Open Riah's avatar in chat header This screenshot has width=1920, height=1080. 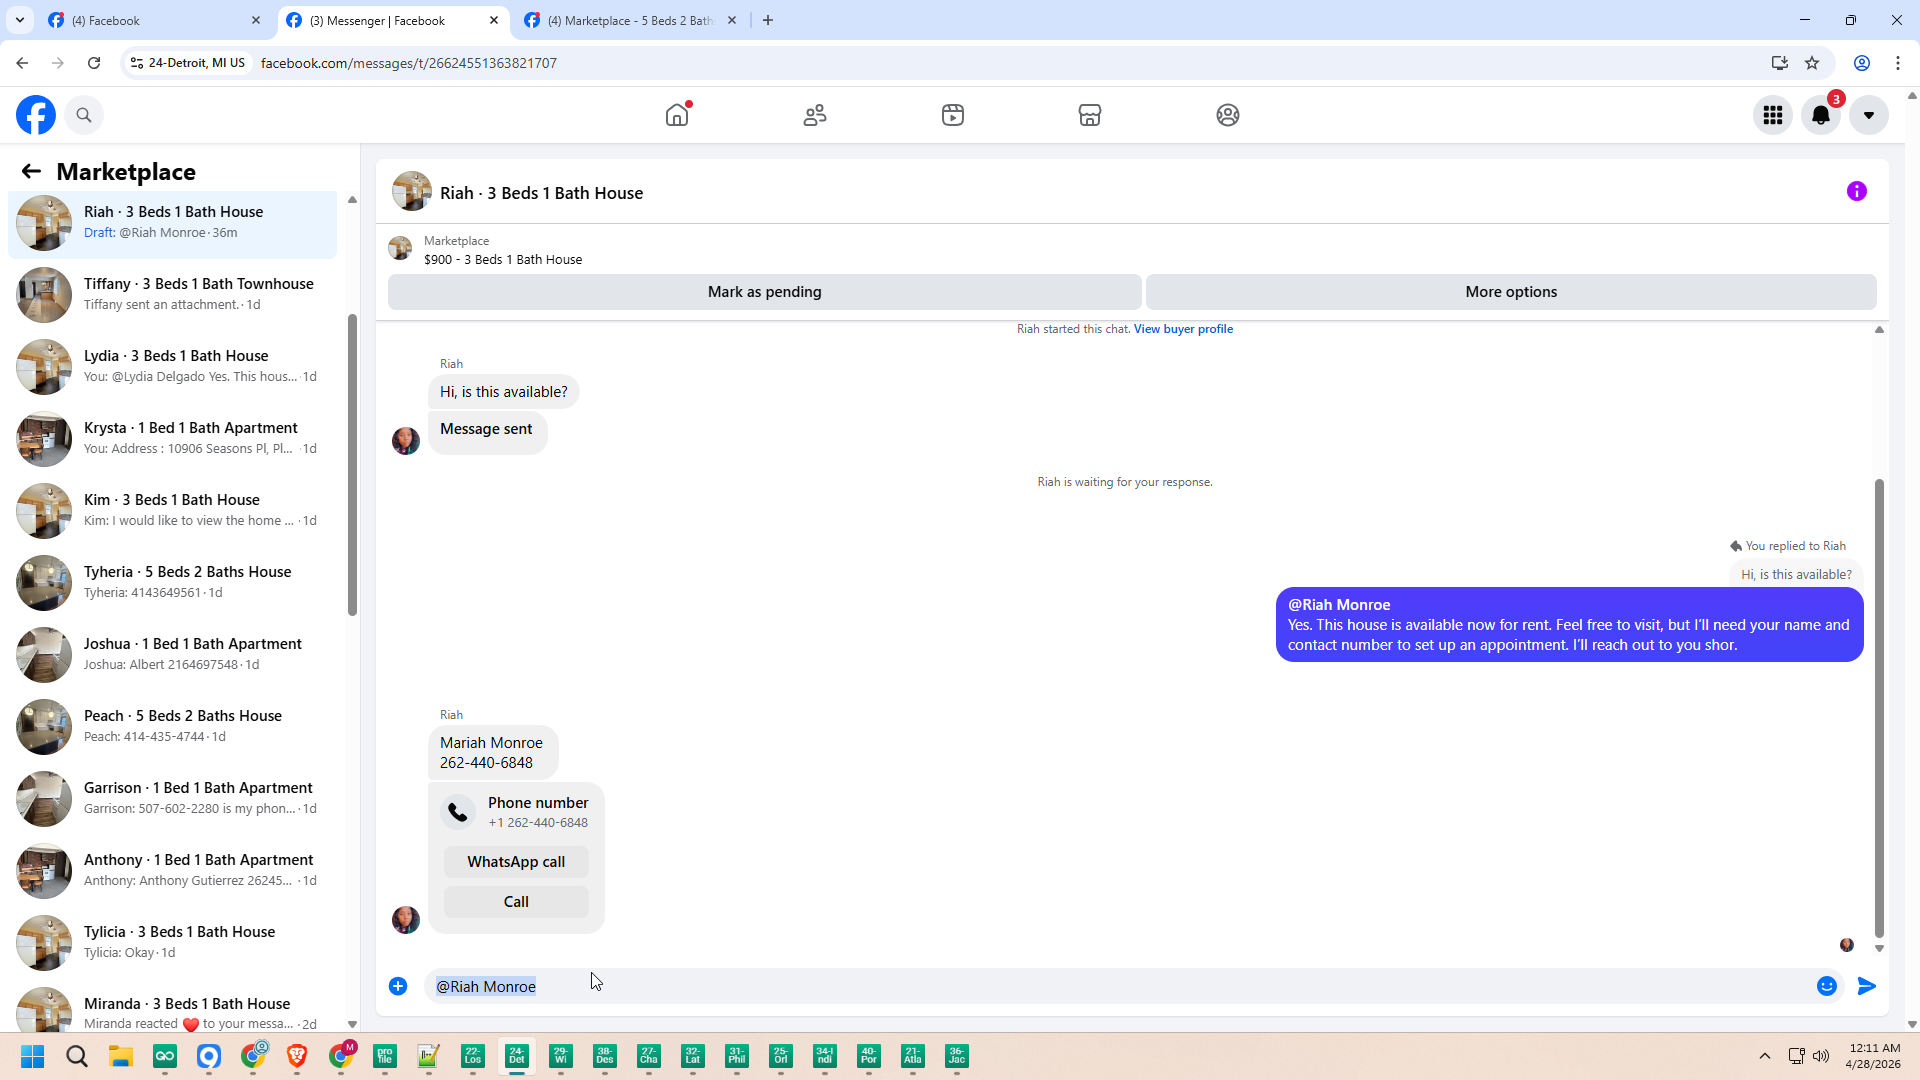[x=412, y=192]
